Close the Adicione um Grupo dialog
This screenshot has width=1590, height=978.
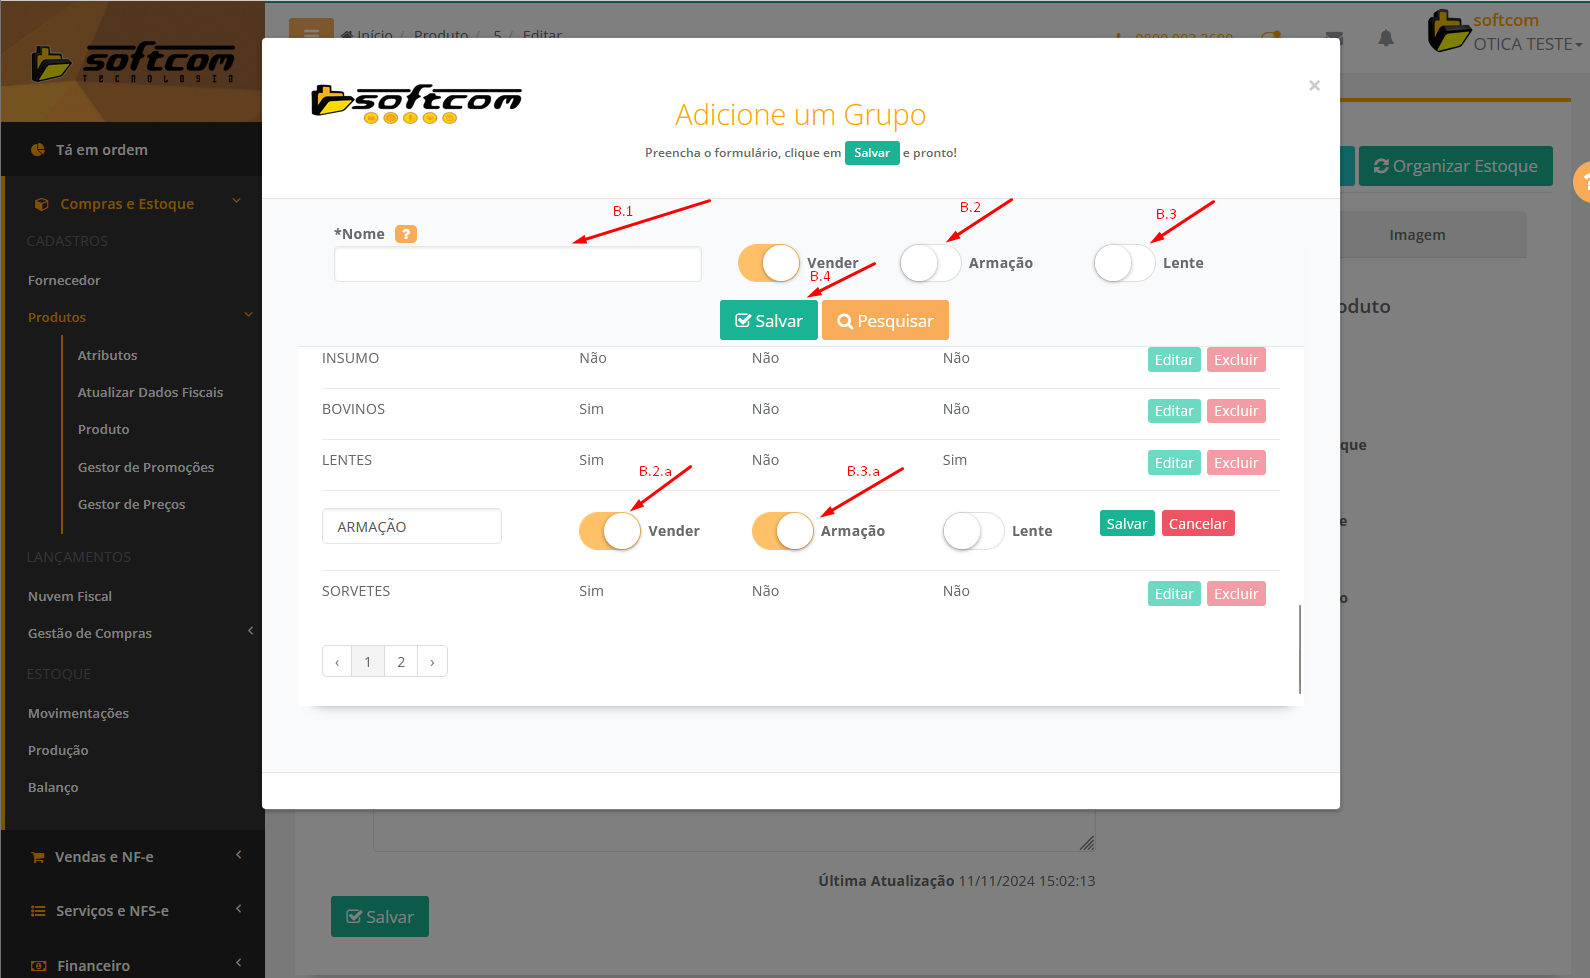click(x=1314, y=86)
